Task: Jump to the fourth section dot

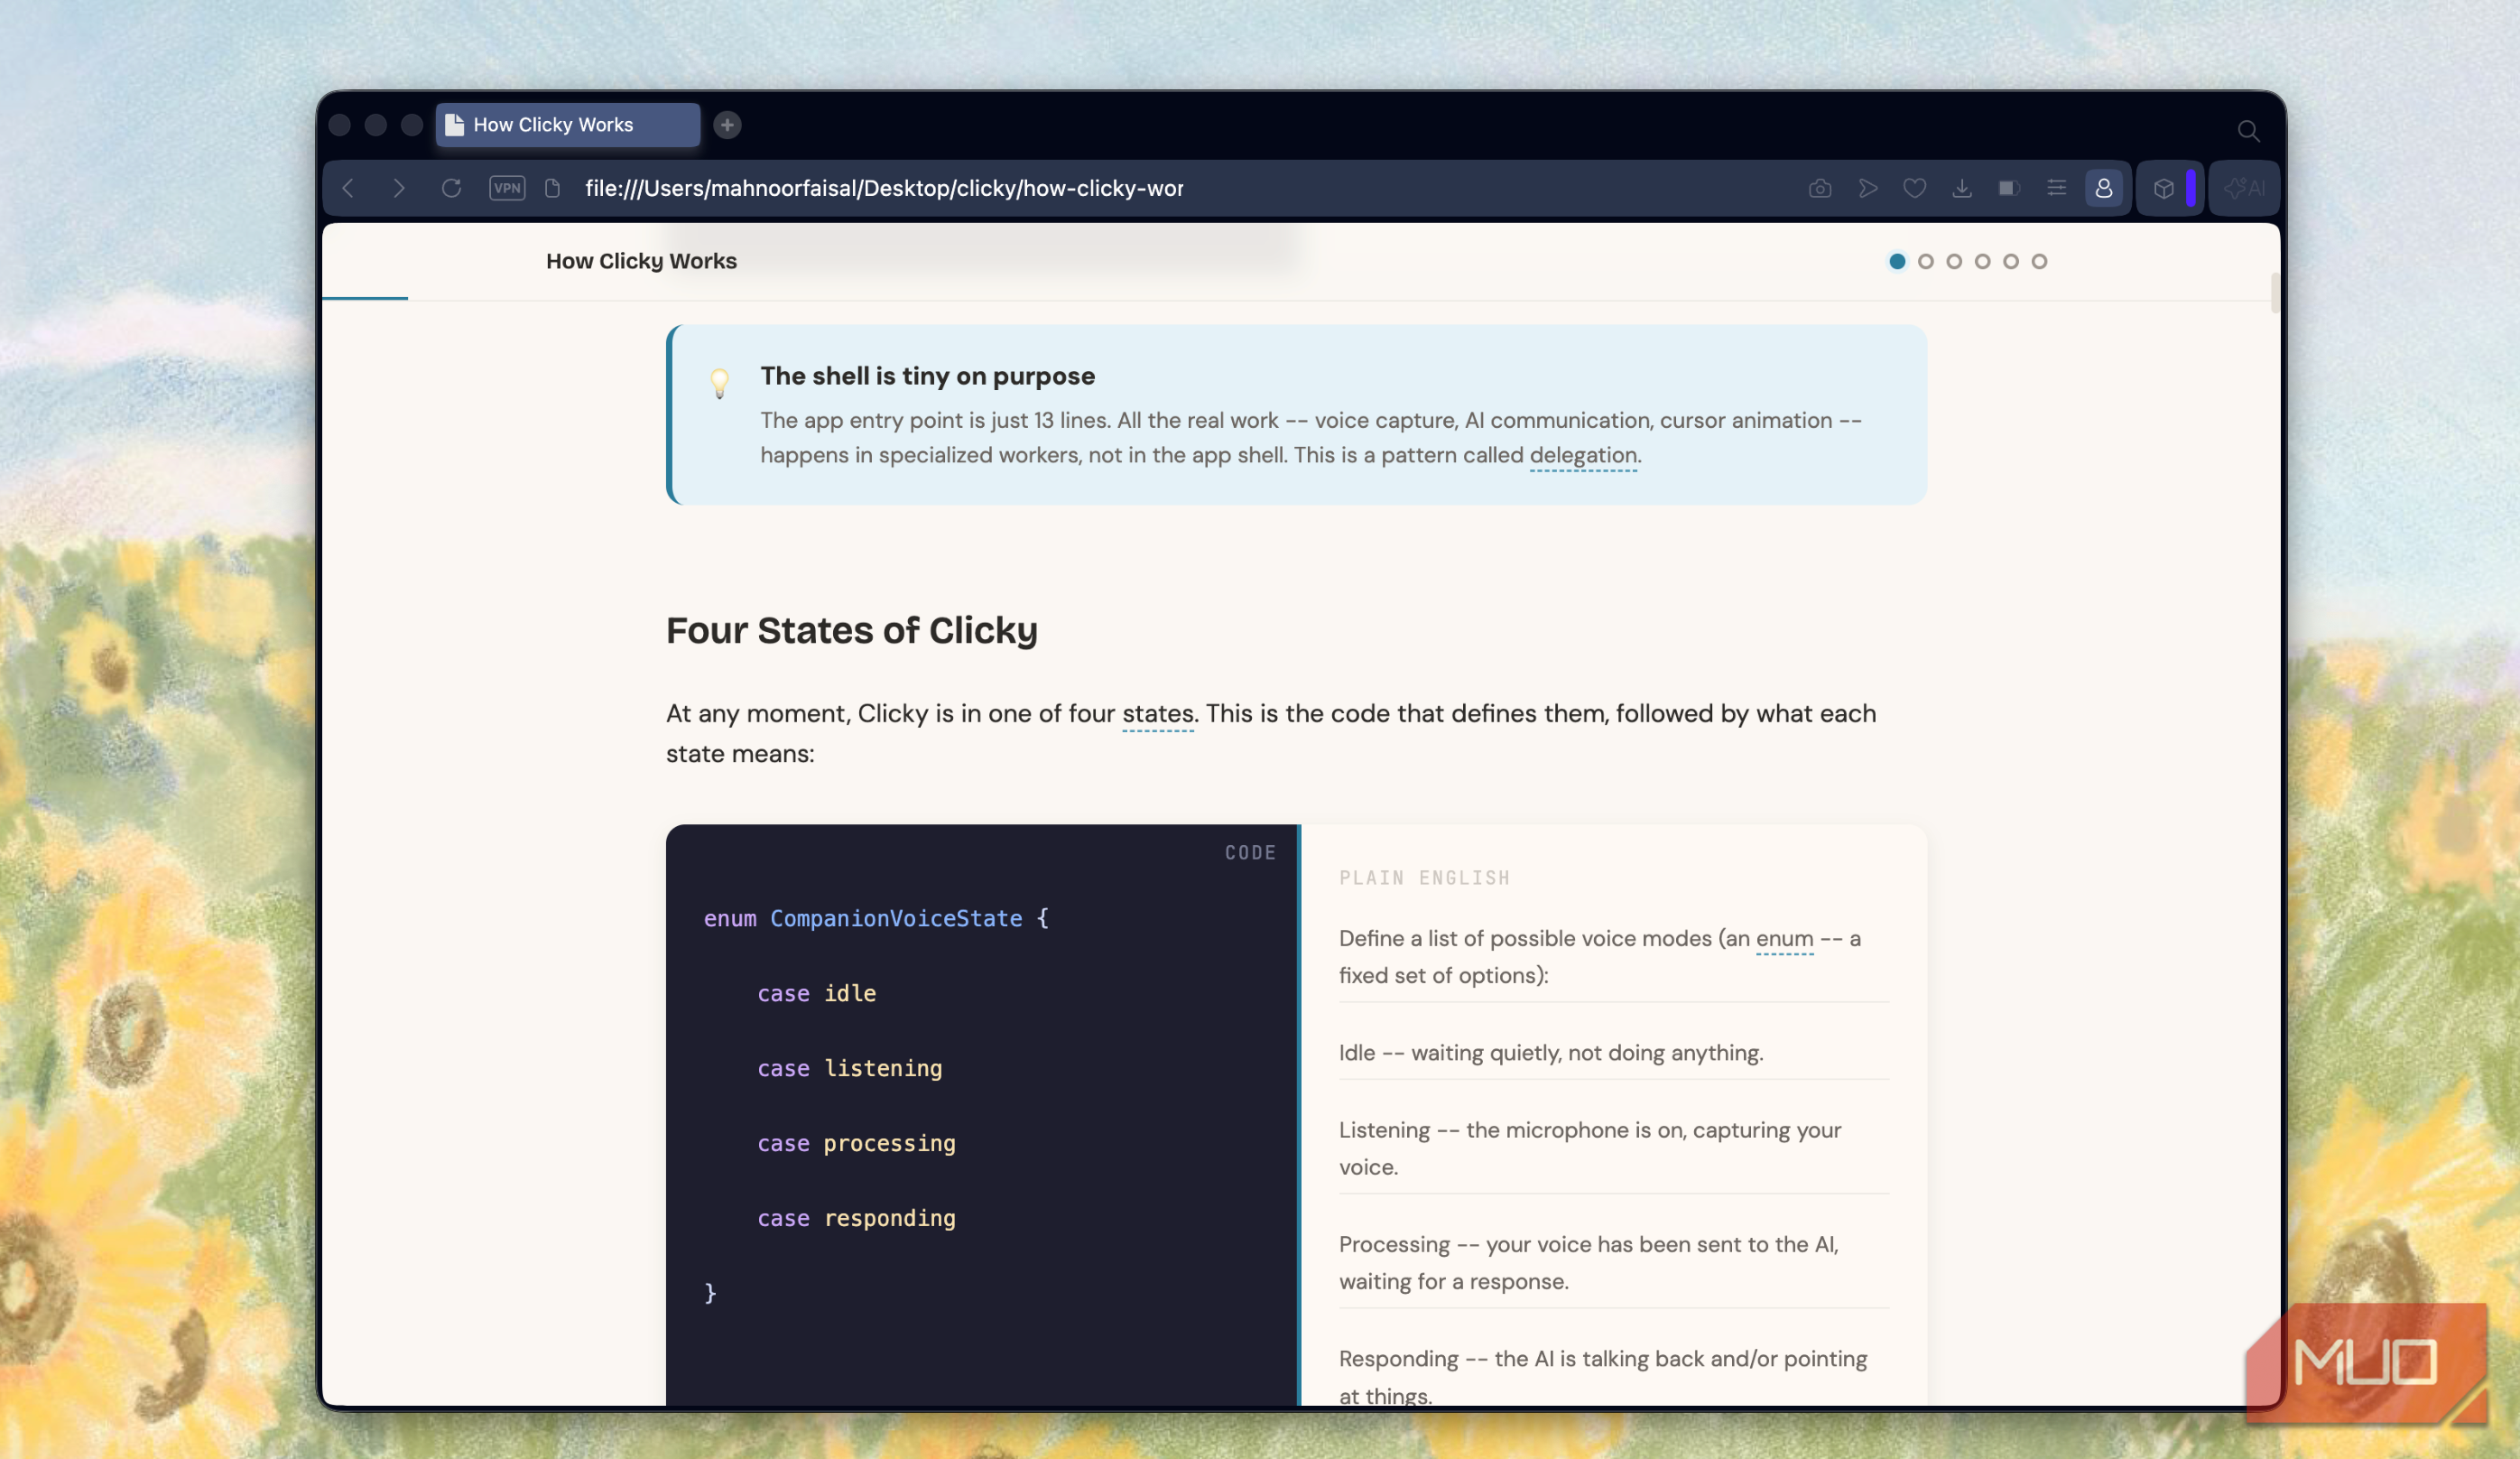Action: [1982, 261]
